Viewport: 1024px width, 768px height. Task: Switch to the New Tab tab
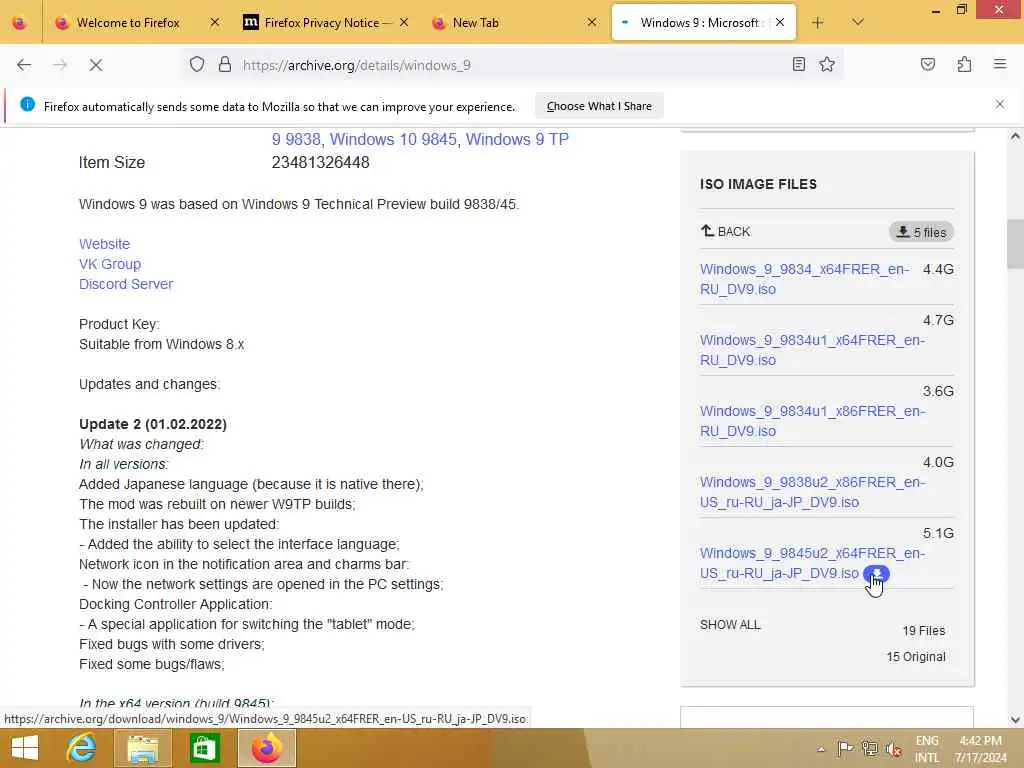[475, 23]
